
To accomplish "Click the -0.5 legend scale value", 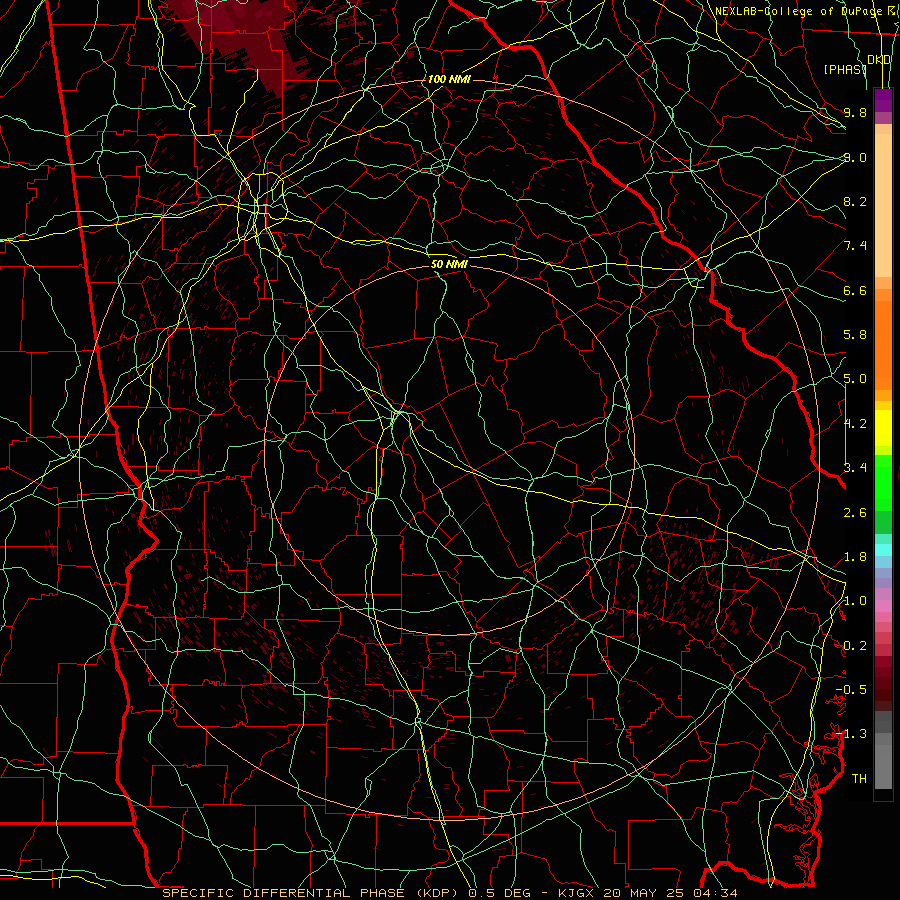I will pos(851,690).
